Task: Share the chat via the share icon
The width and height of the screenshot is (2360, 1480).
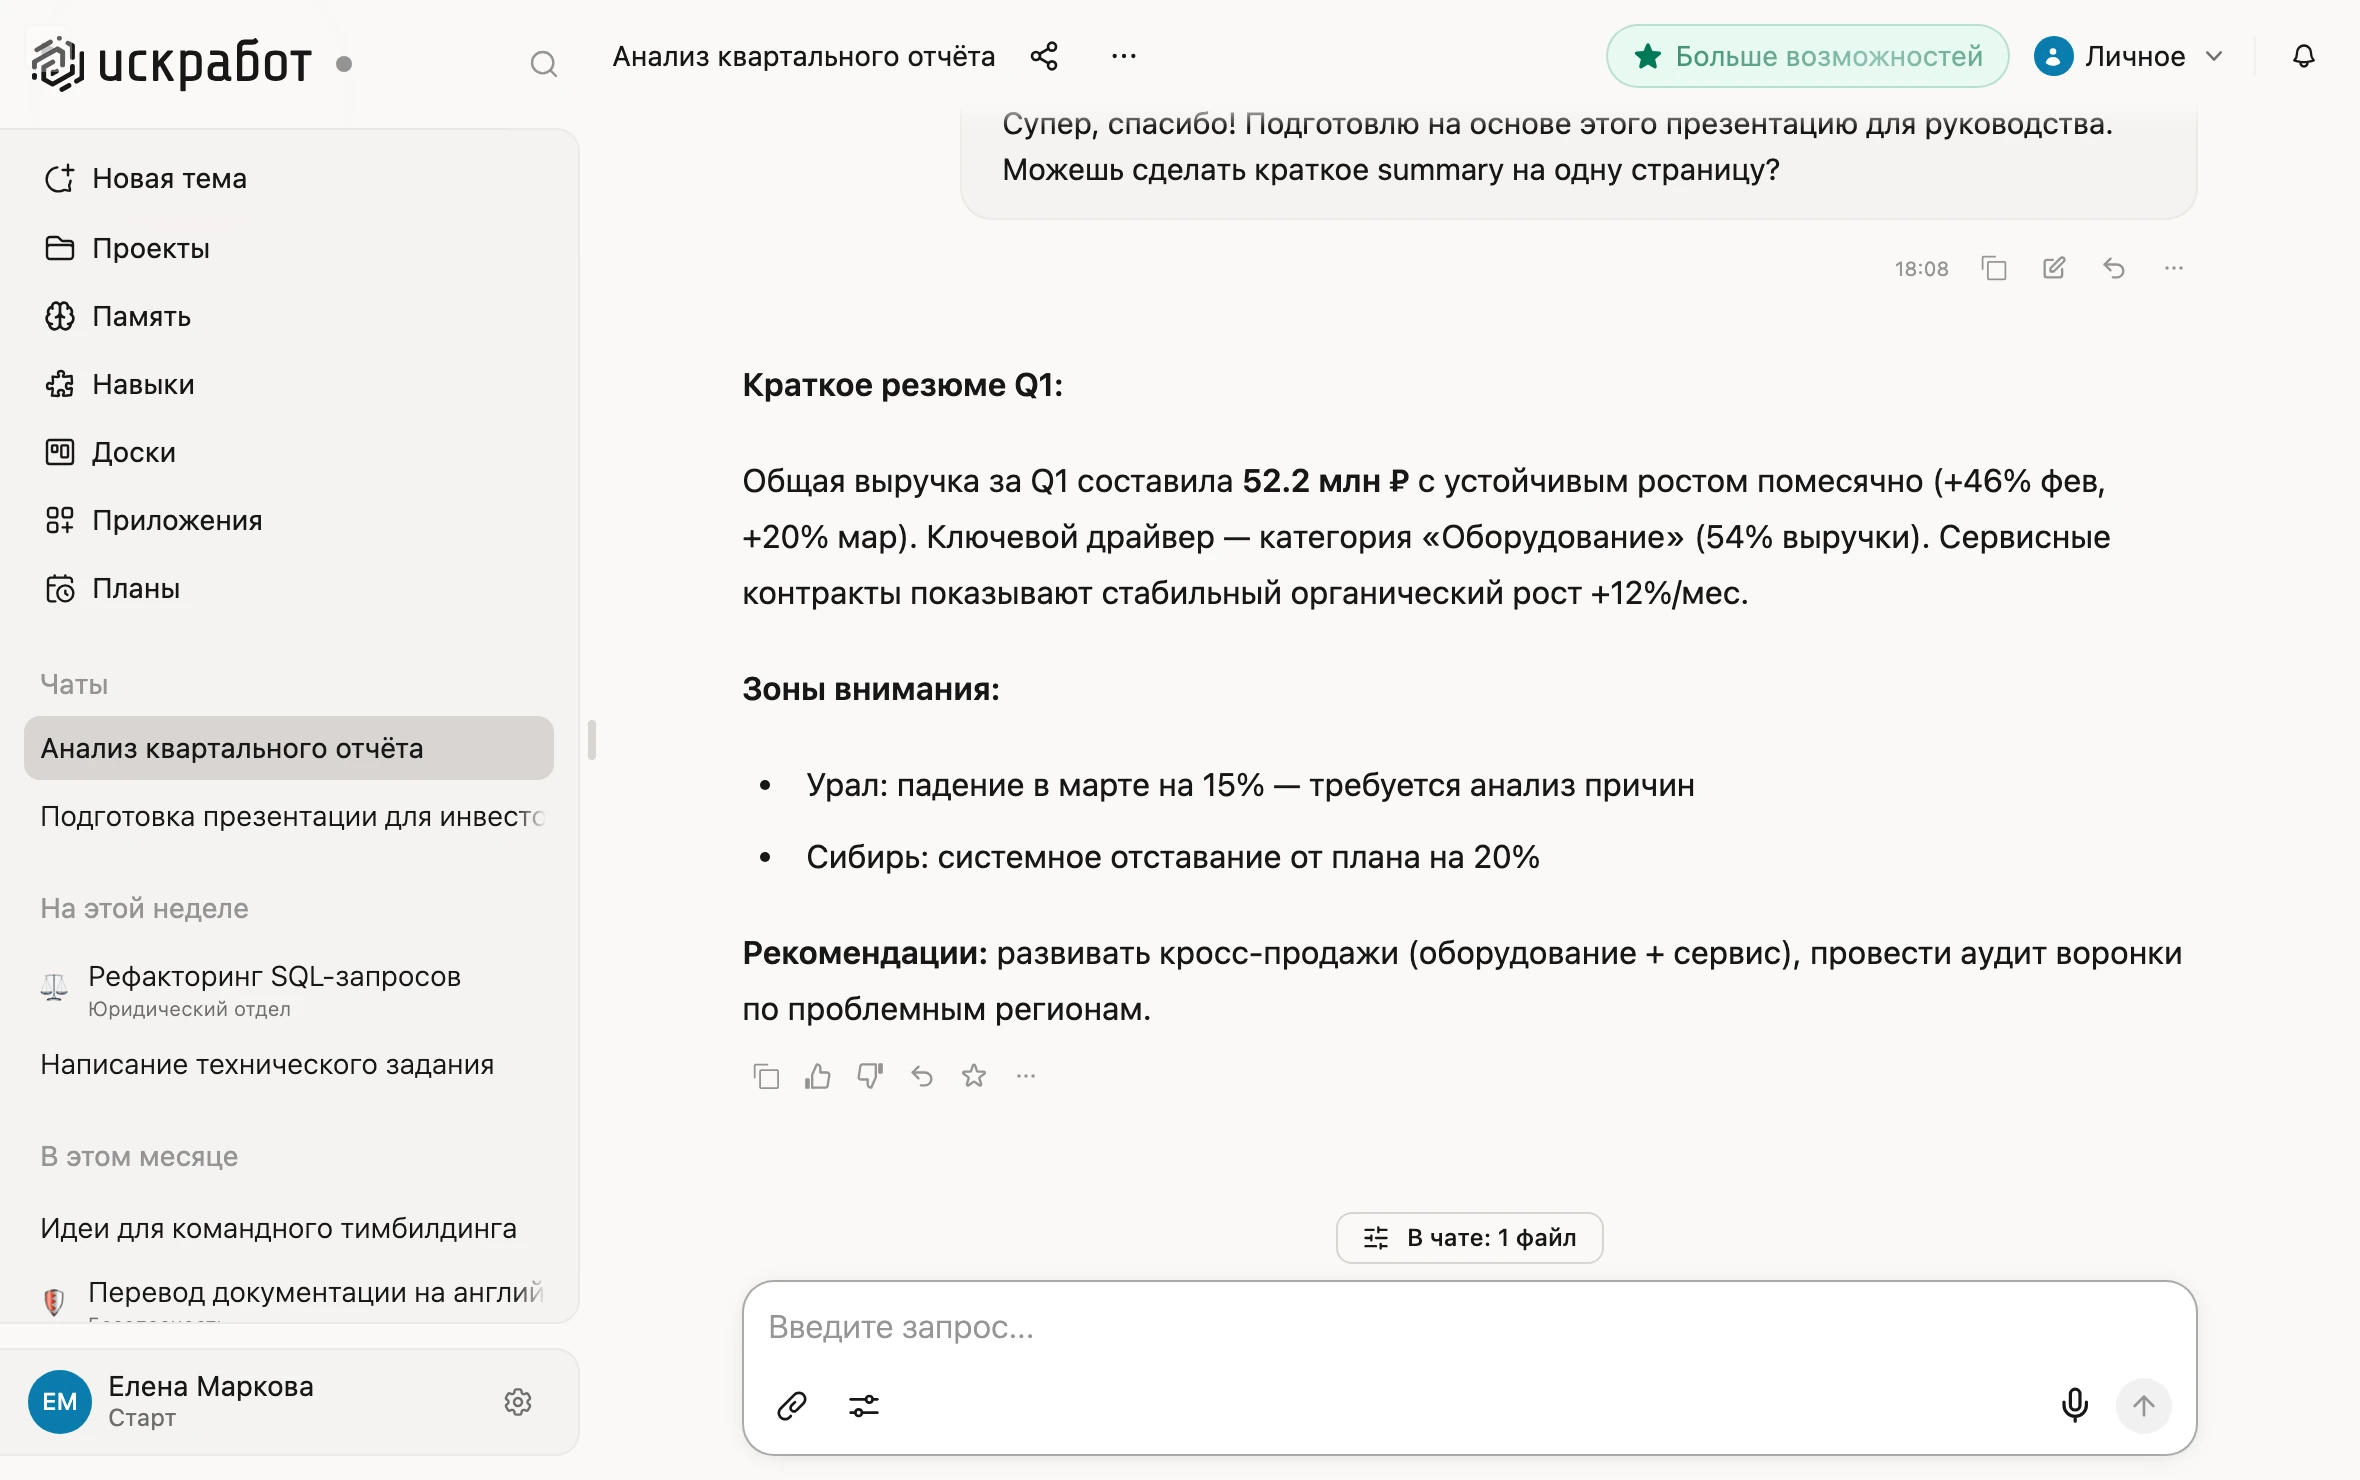Action: 1044,56
